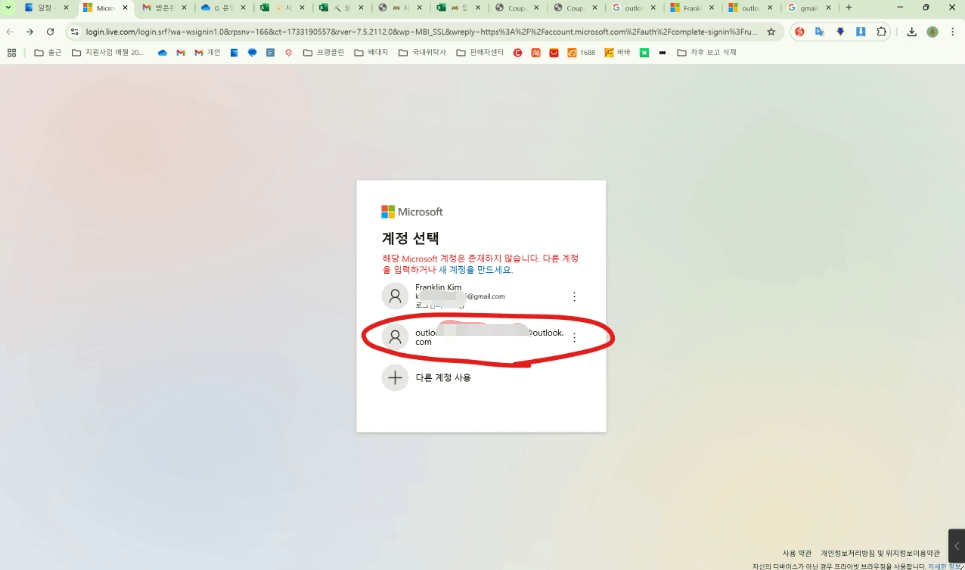The height and width of the screenshot is (570, 965).
Task: Reload the Microsoft login page
Action: 50,32
